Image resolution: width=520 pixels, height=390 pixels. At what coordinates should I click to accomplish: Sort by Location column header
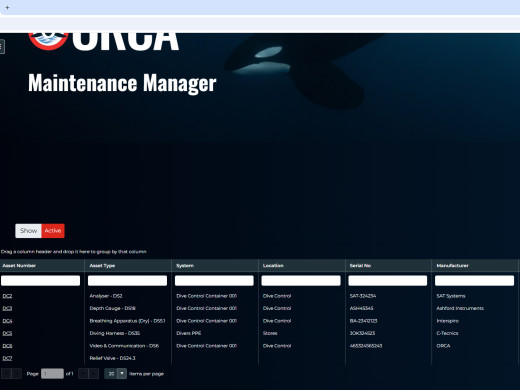(273, 266)
